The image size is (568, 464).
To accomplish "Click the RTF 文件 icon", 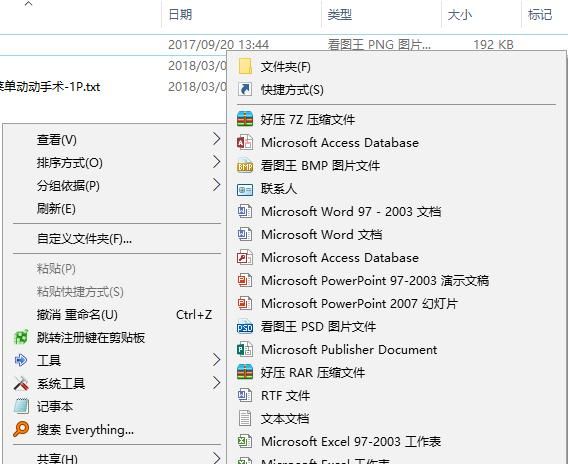I will click(x=245, y=396).
